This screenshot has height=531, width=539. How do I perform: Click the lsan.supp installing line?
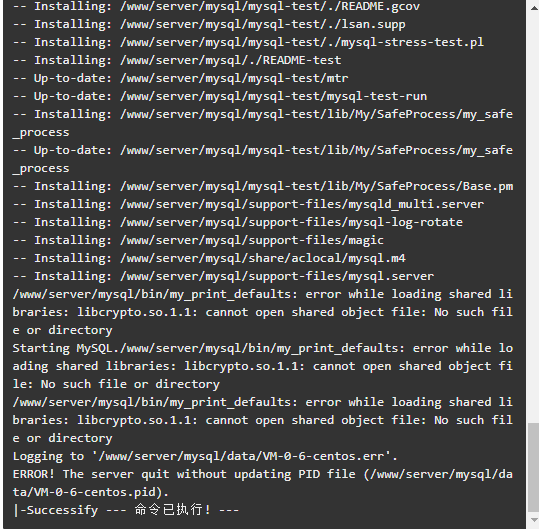click(x=209, y=24)
